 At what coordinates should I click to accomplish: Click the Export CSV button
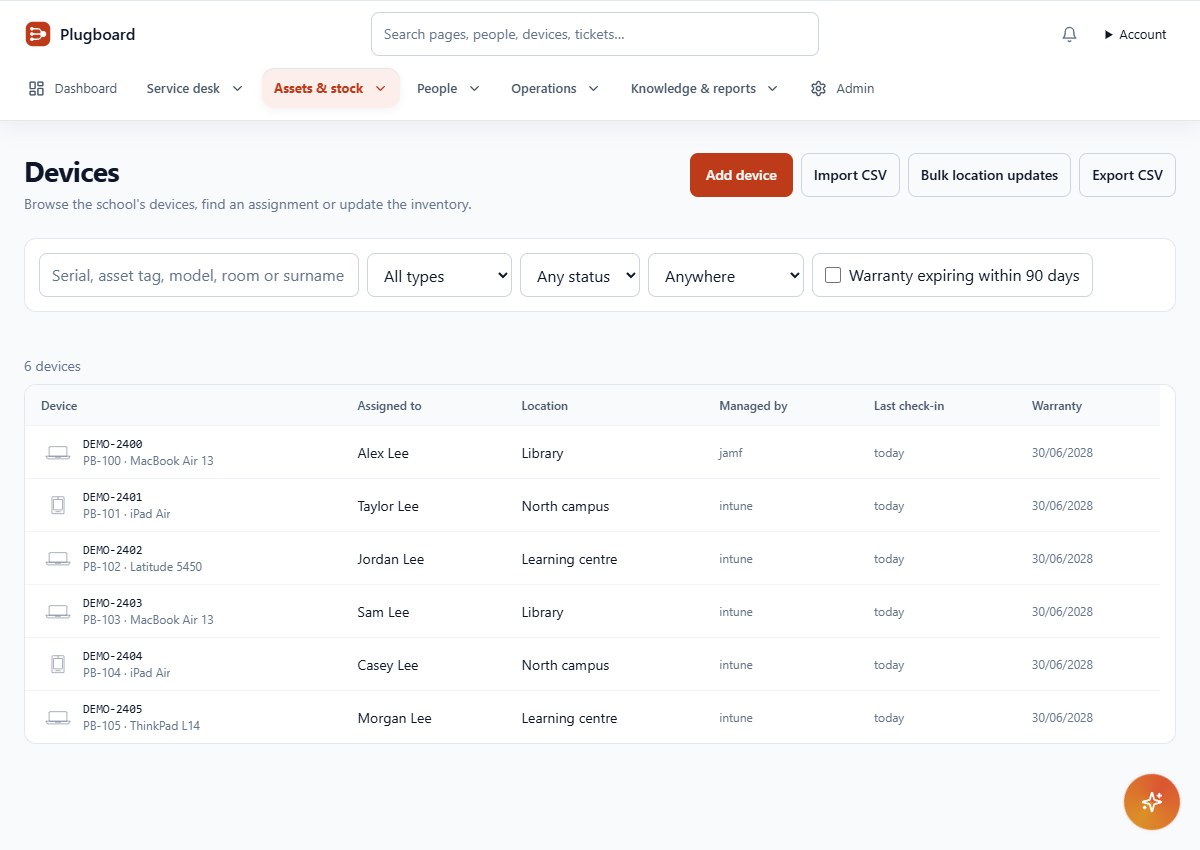tap(1127, 175)
